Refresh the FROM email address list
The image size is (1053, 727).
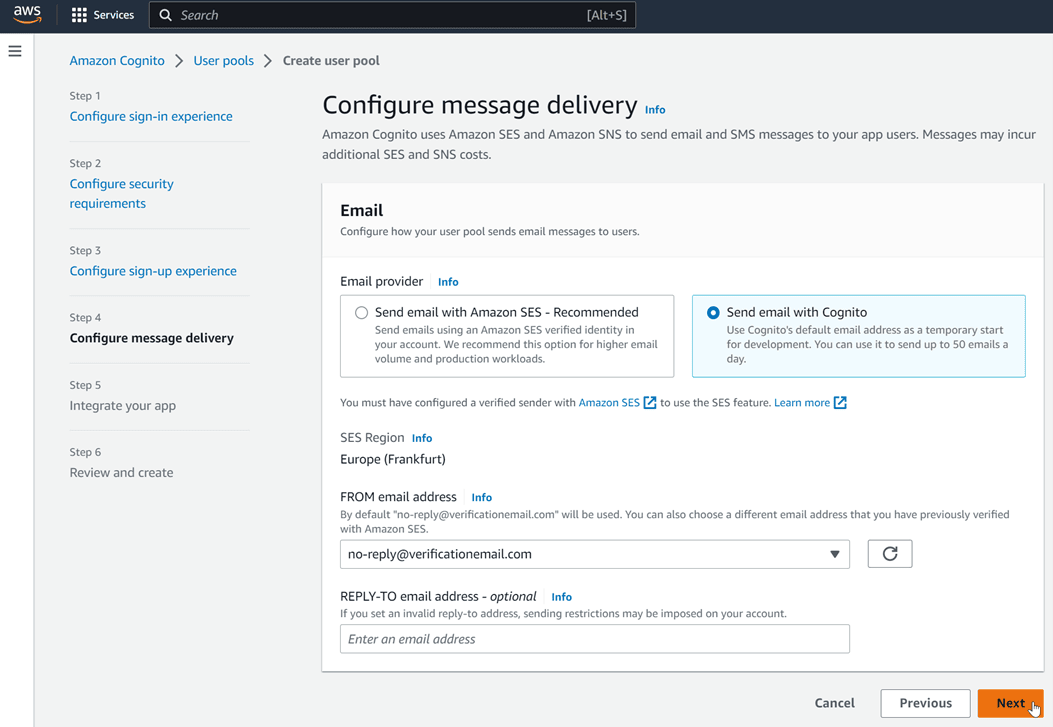click(x=889, y=553)
